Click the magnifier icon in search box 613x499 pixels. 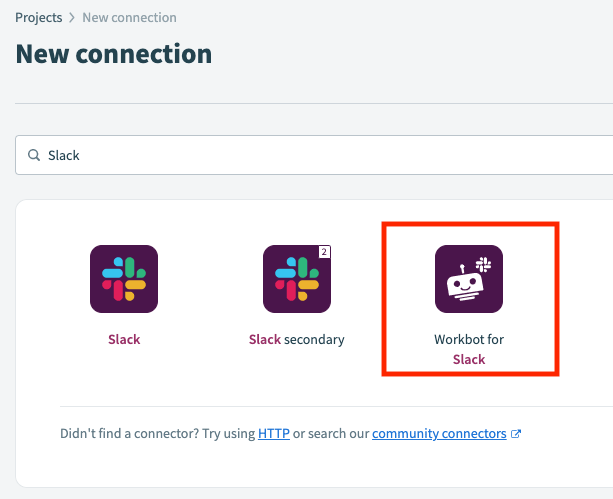click(x=34, y=155)
